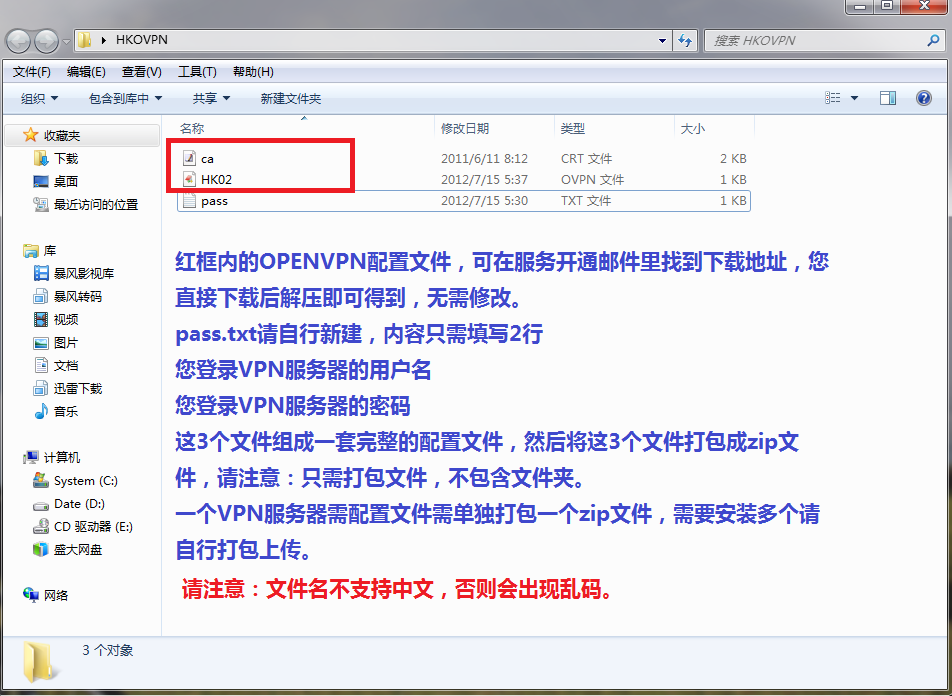Expand the 组织 dropdown menu
This screenshot has height=696, width=952.
pyautogui.click(x=39, y=98)
